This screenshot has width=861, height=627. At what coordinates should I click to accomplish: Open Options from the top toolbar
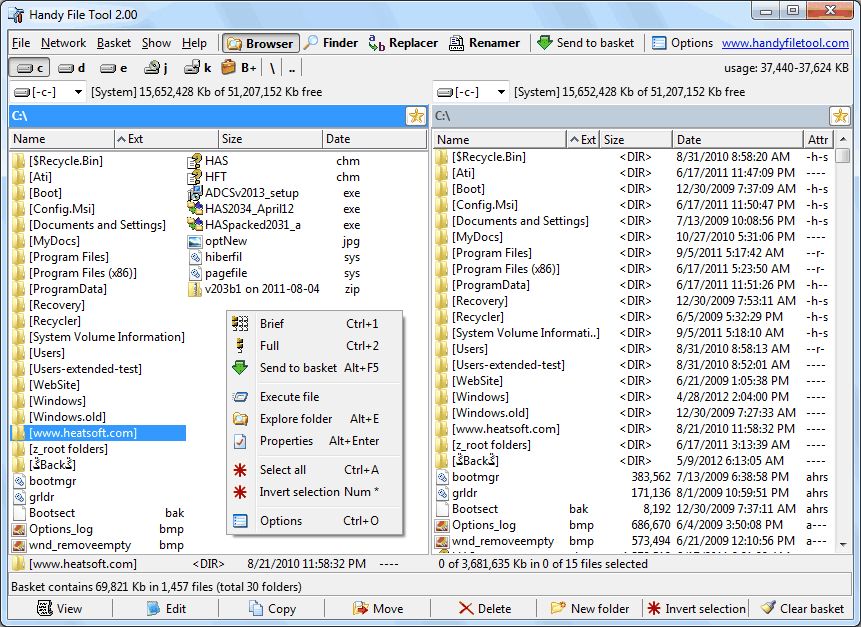682,43
